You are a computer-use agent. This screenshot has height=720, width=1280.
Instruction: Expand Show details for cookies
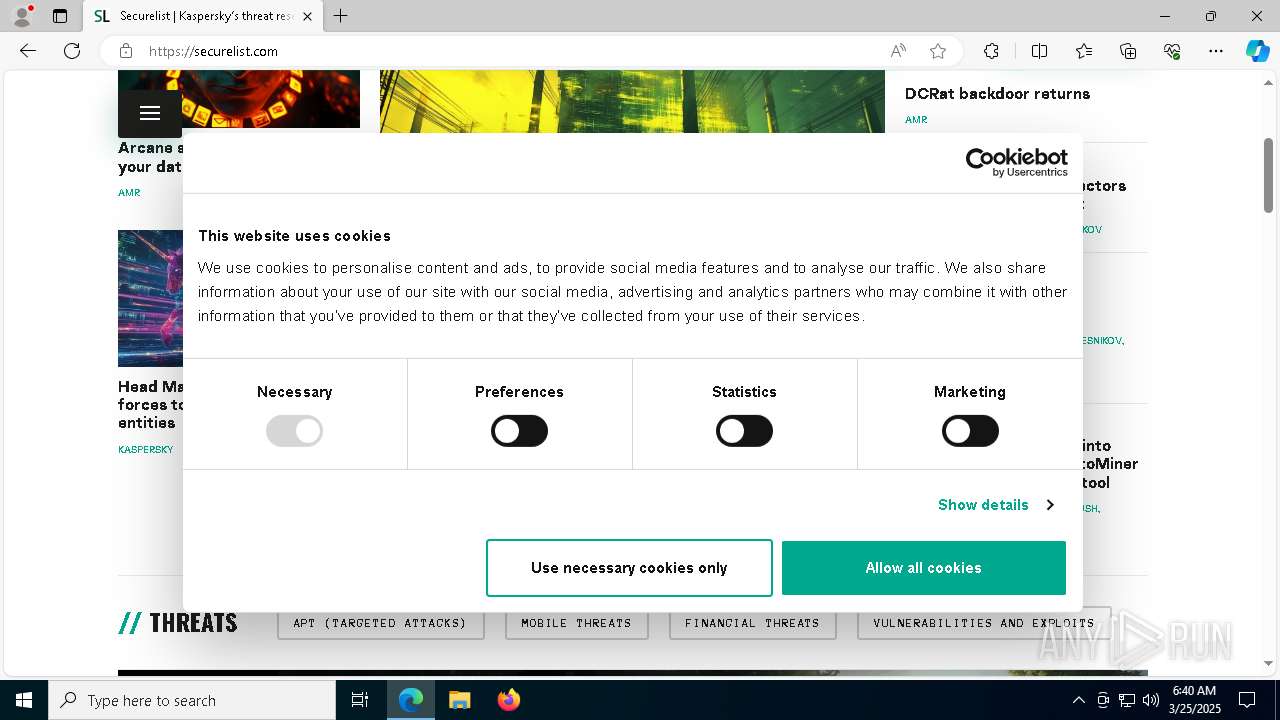click(996, 505)
